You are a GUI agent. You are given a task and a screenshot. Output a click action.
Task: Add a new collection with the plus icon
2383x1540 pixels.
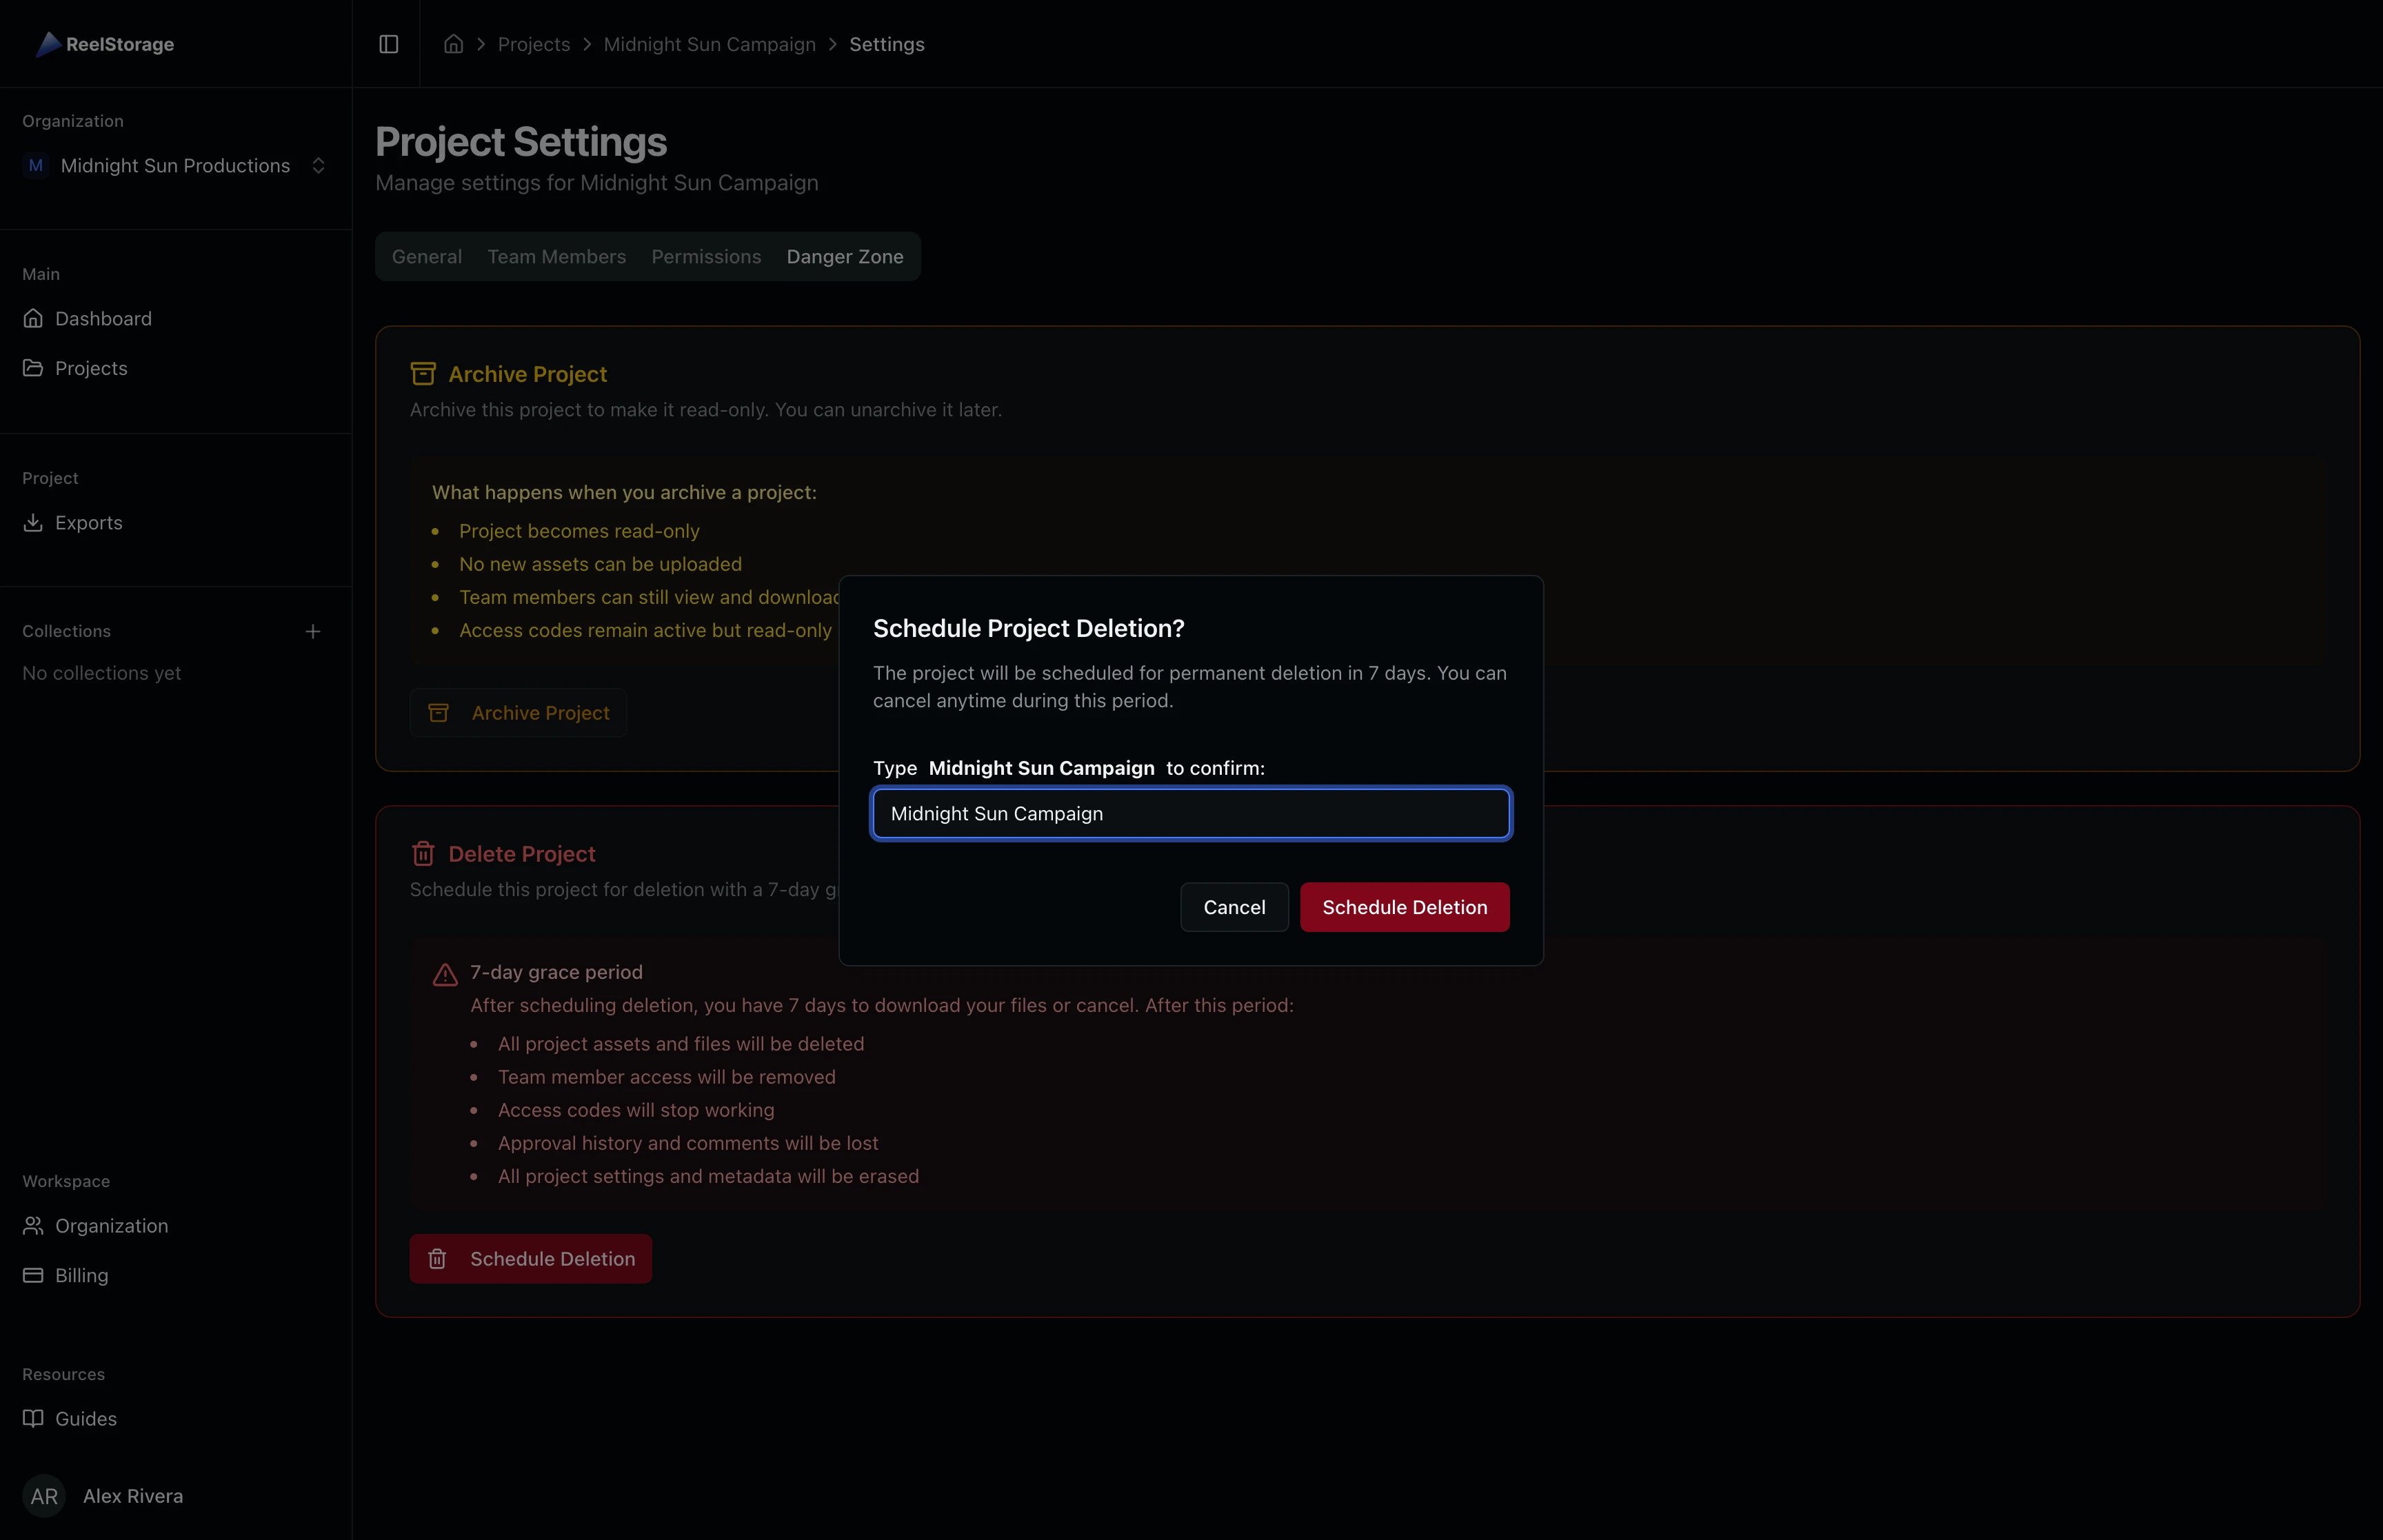(313, 631)
